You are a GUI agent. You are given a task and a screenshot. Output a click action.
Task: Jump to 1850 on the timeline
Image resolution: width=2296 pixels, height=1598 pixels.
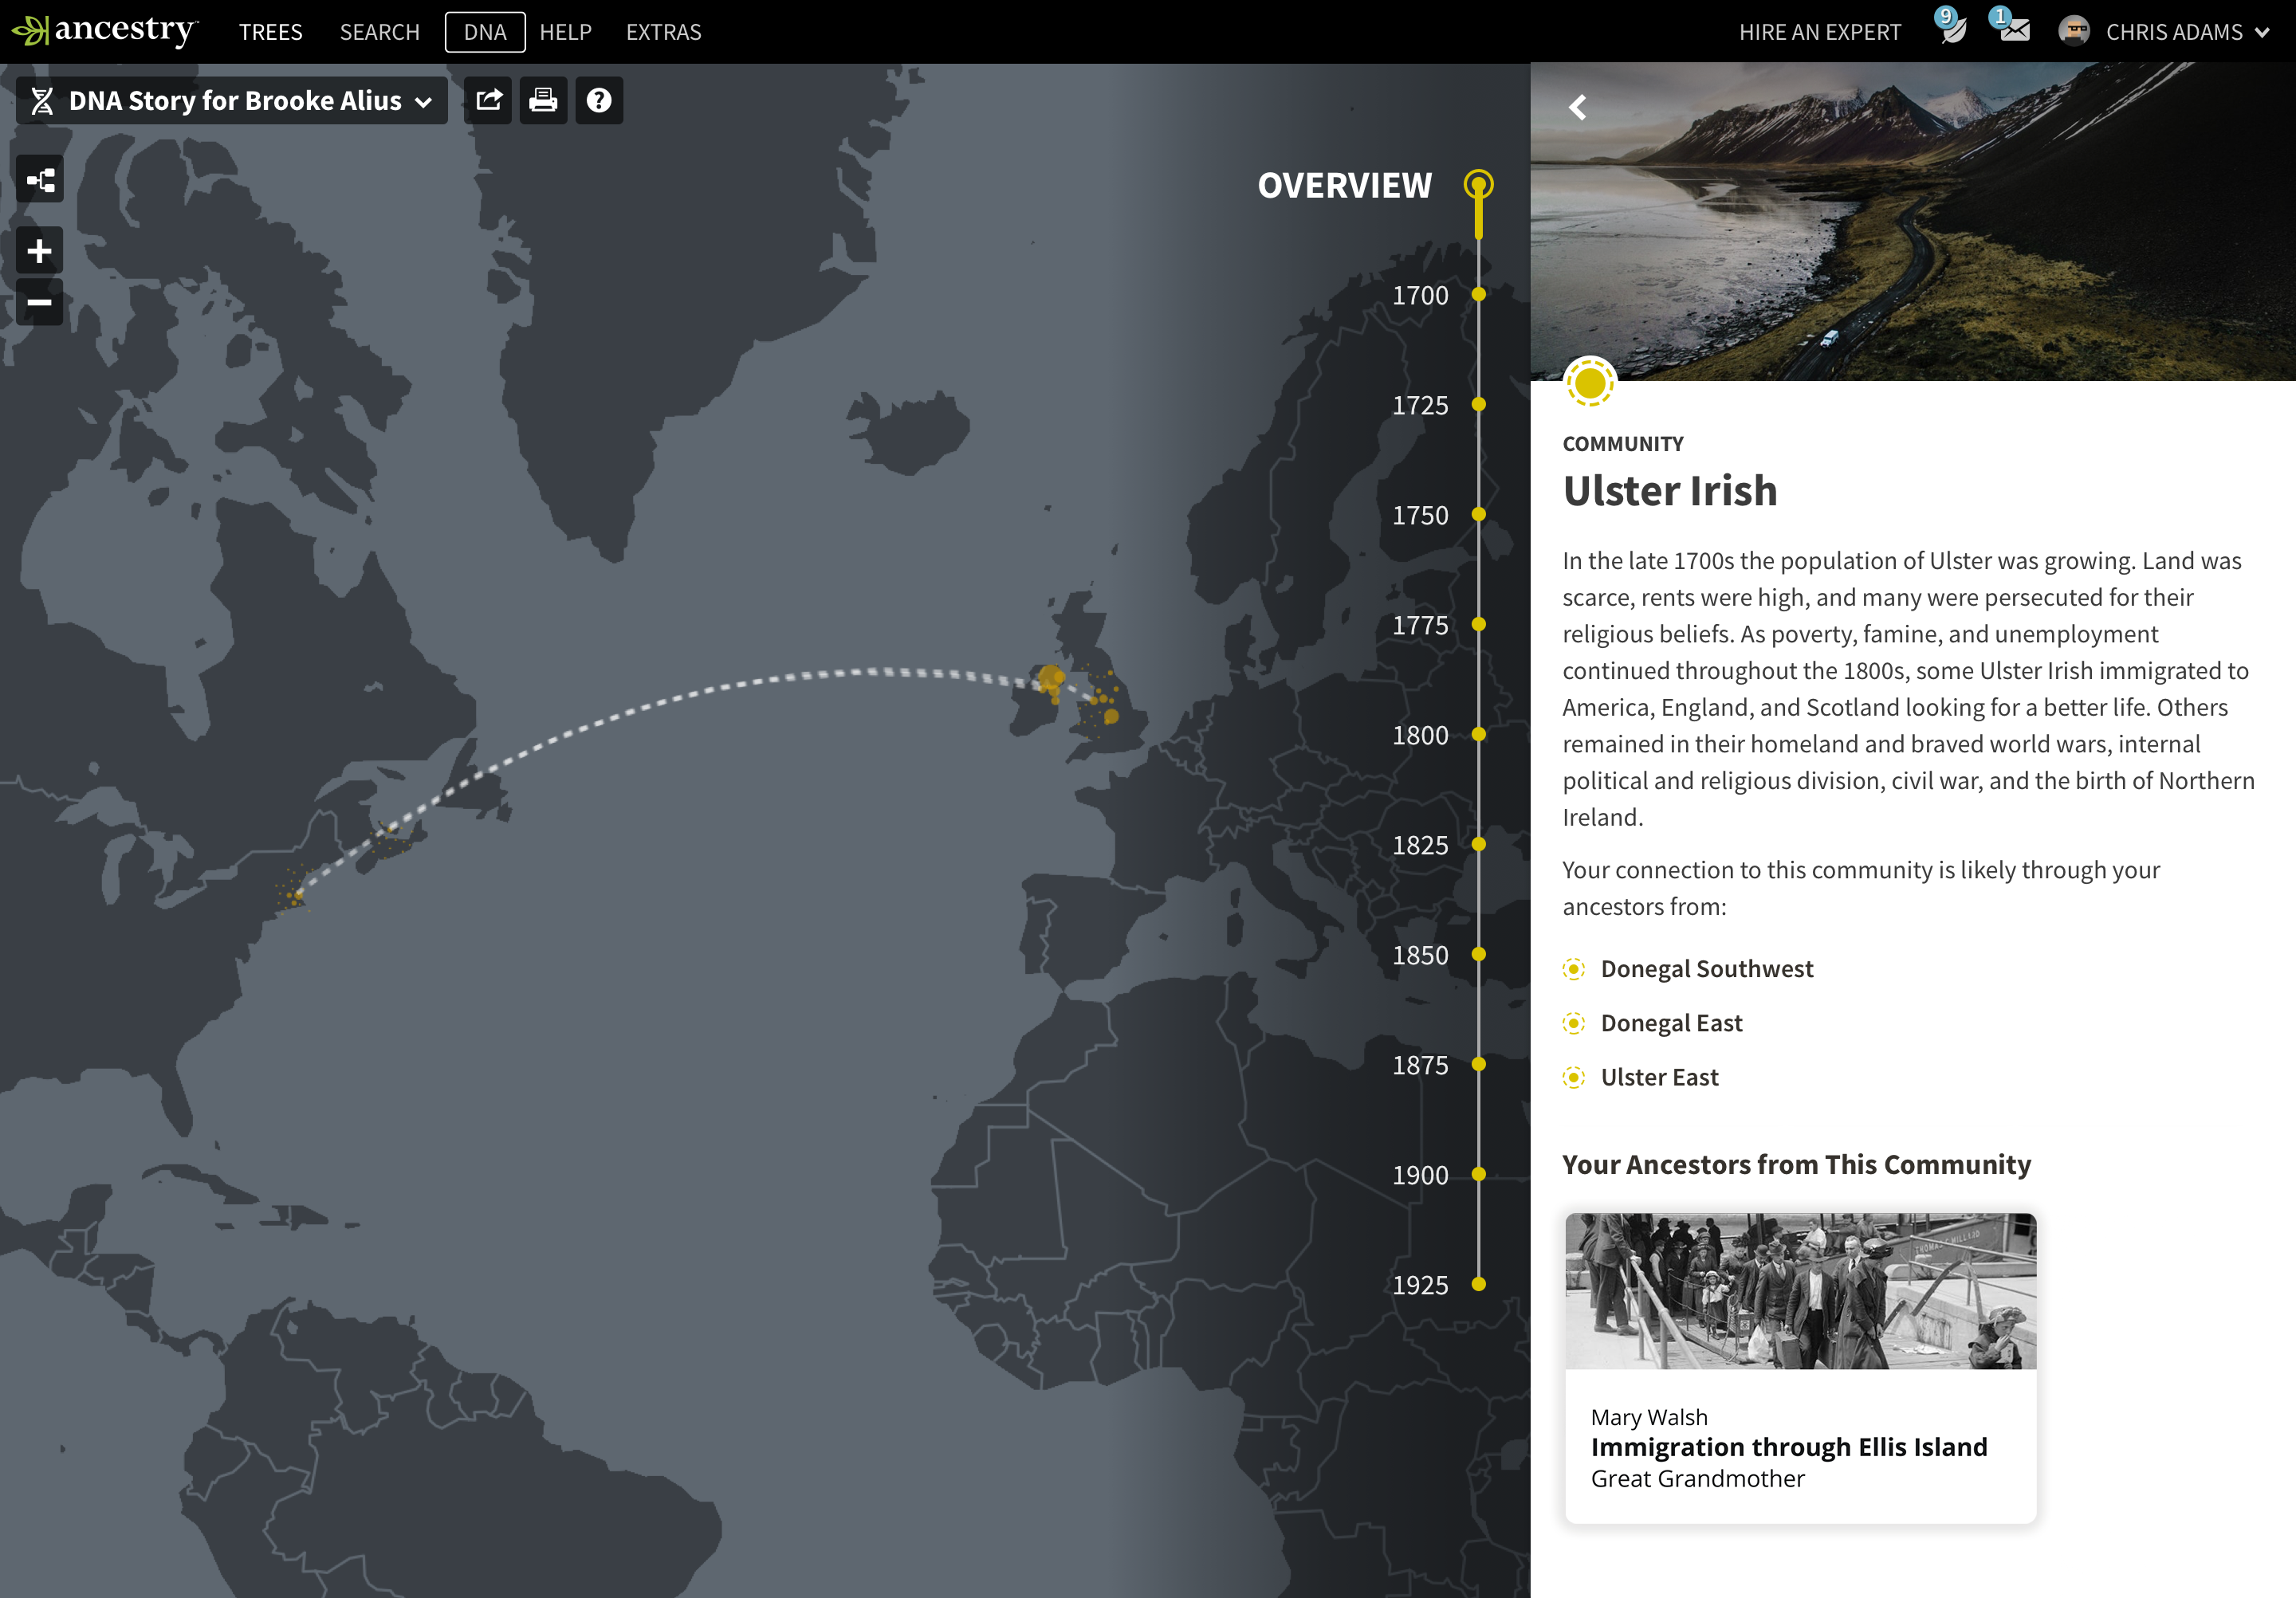(1478, 954)
